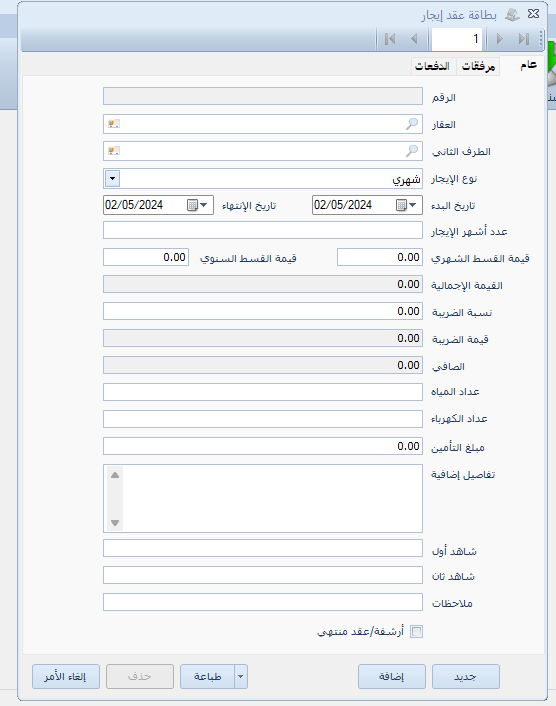Click the search magnifier in العقار field
This screenshot has width=556, height=706.
412,124
